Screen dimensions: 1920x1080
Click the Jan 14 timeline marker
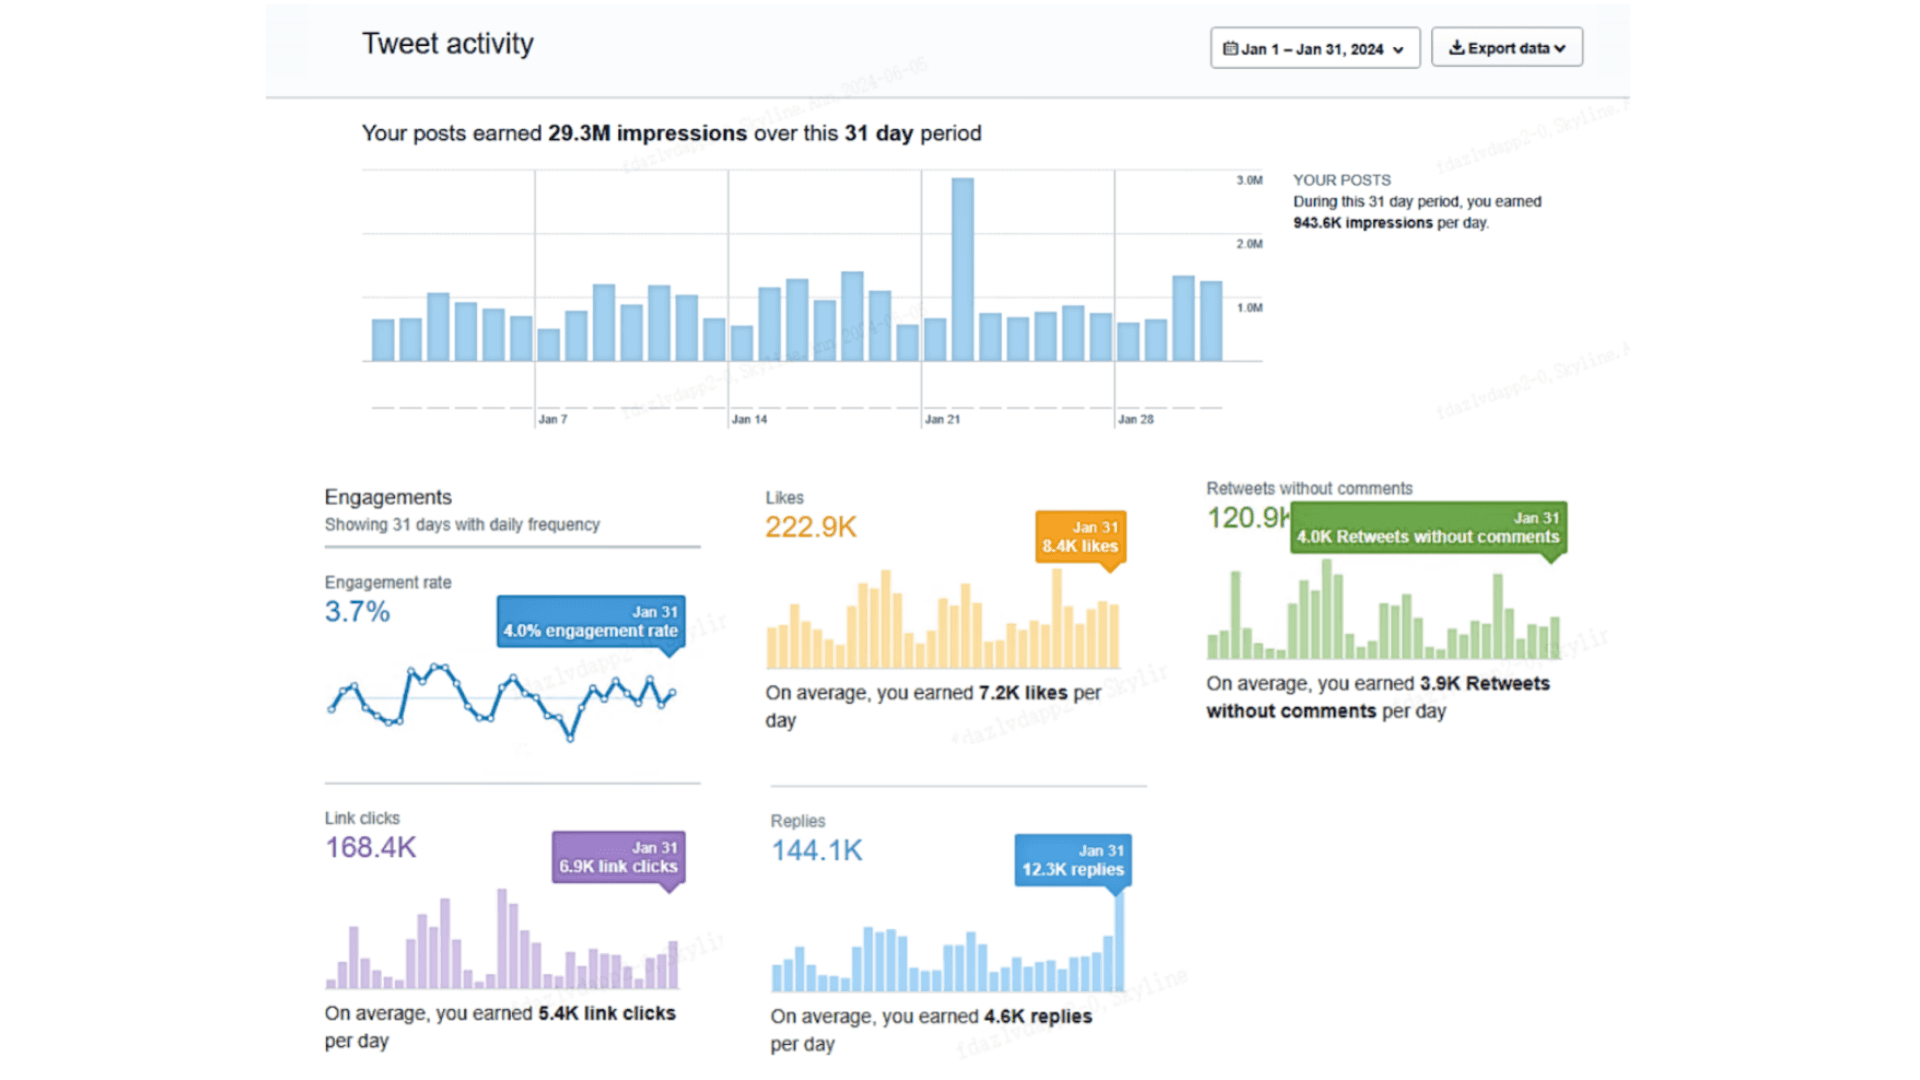(749, 419)
